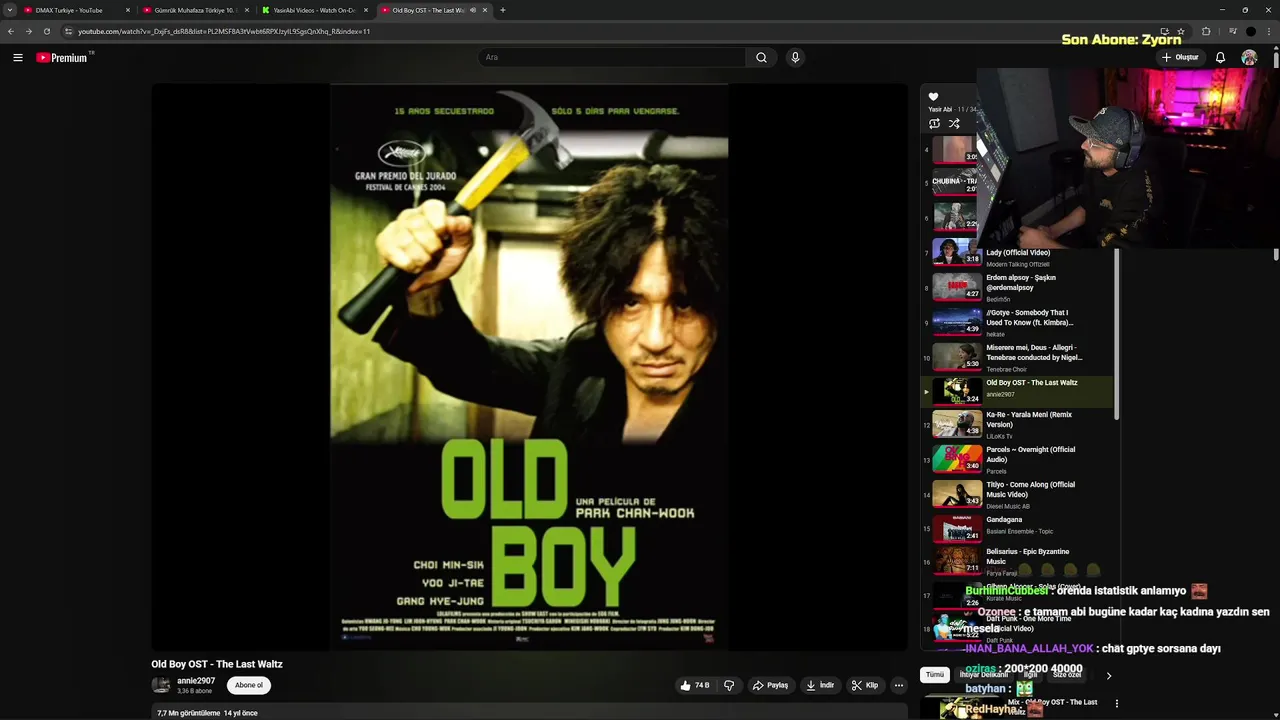Click the İndir download button
Viewport: 1280px width, 720px height.
[x=819, y=685]
